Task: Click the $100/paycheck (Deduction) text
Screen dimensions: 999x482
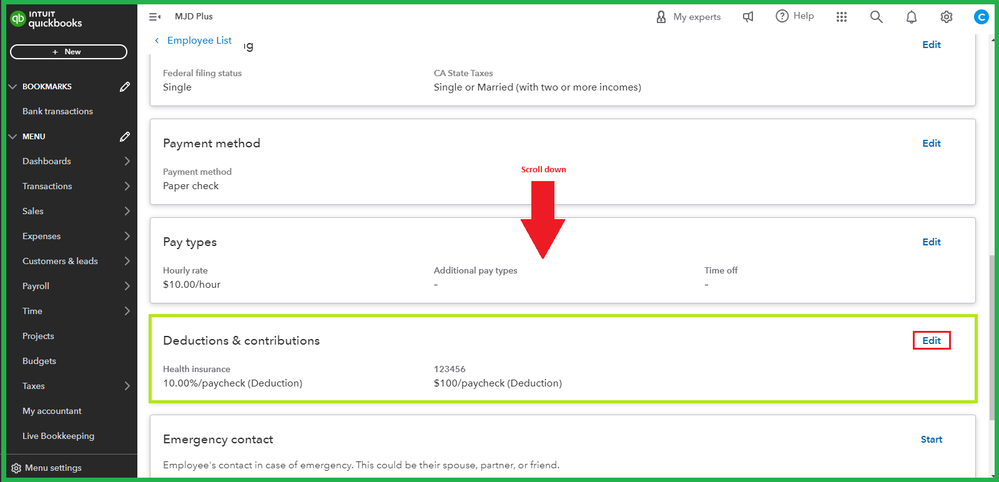Action: point(498,383)
